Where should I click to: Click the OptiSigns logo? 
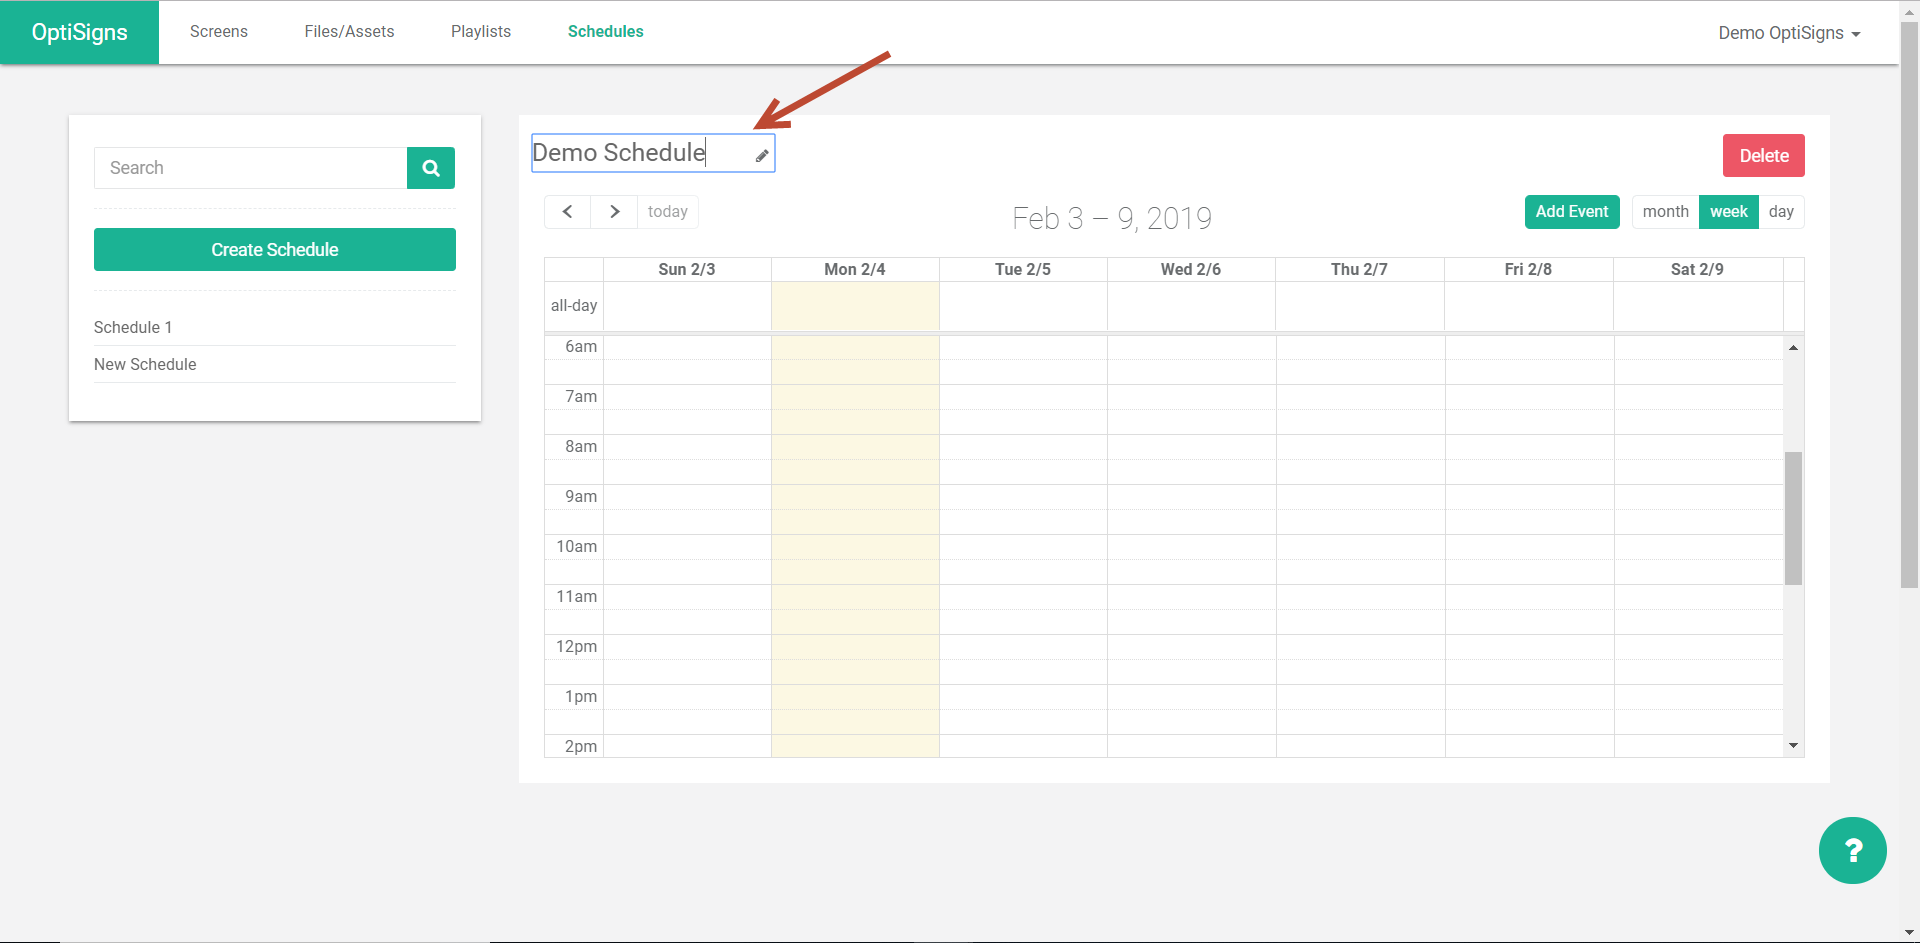click(x=79, y=32)
